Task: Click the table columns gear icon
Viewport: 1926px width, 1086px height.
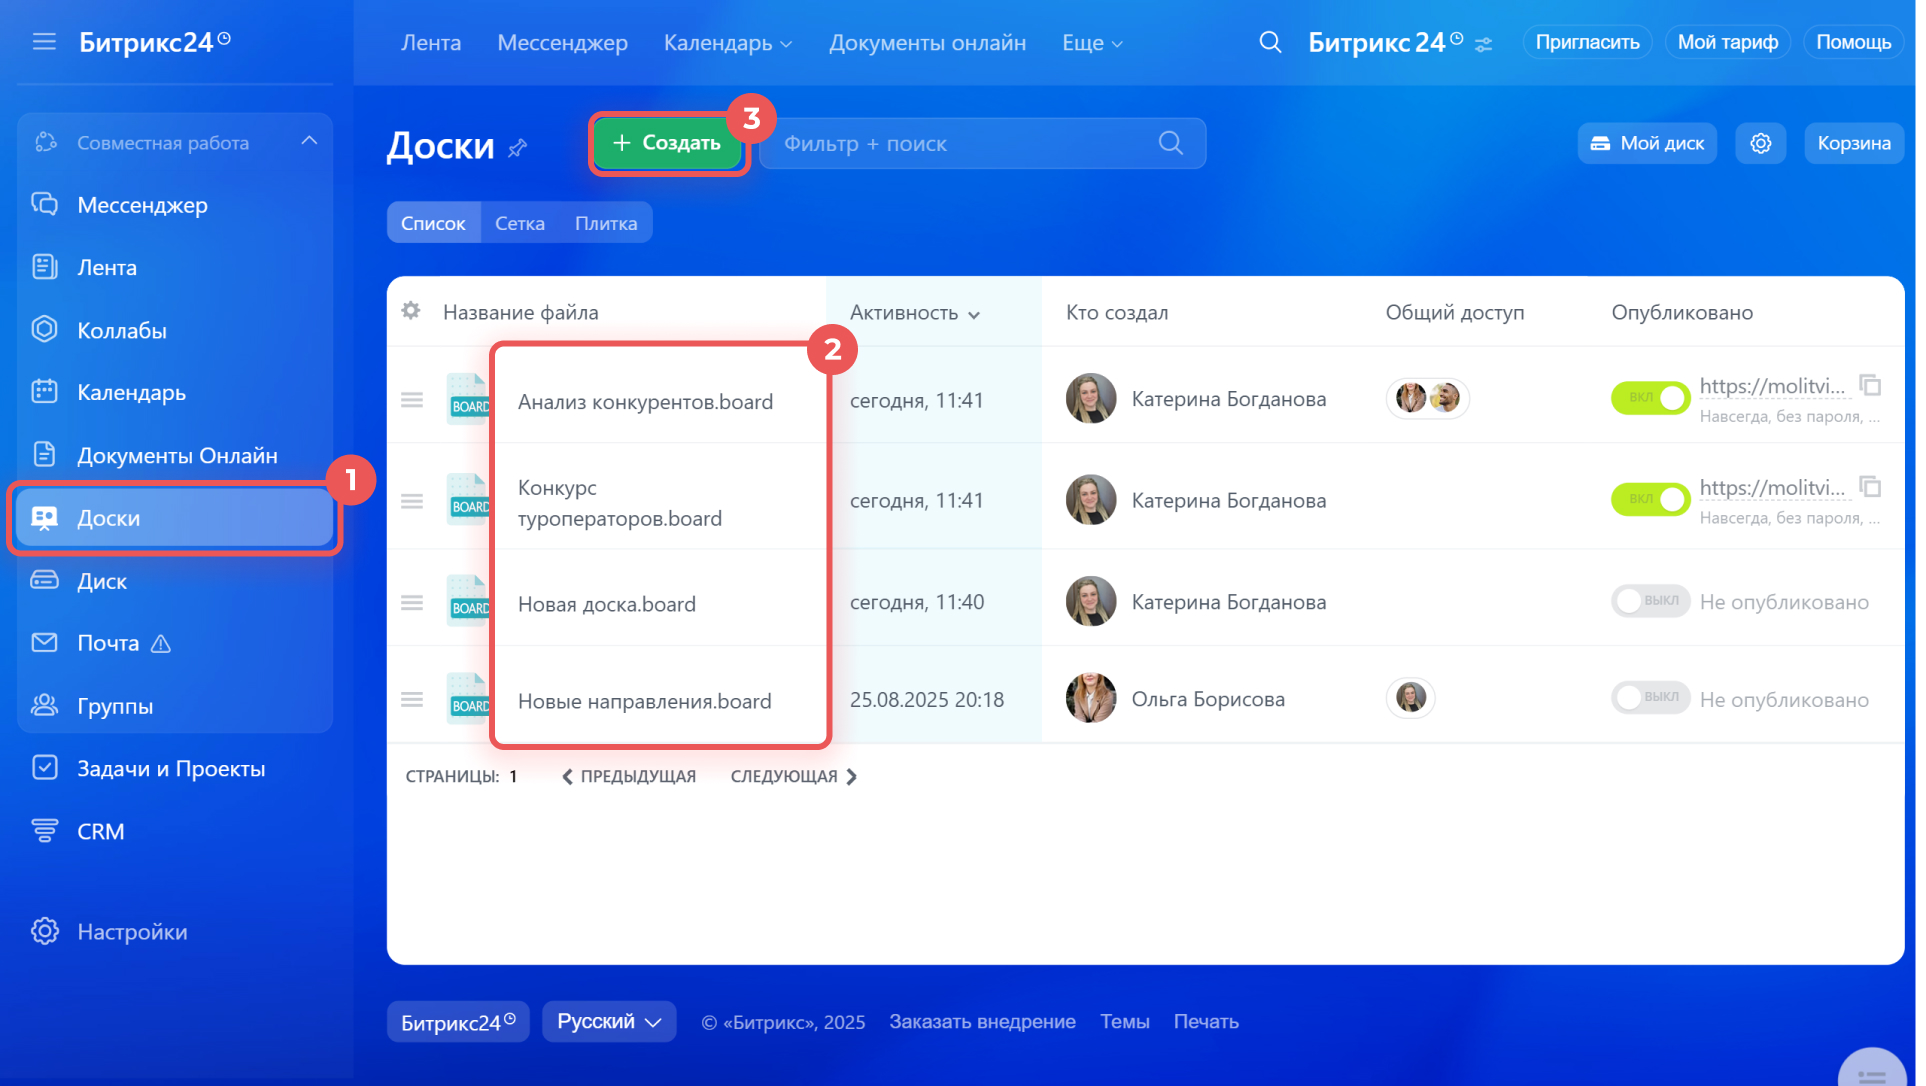Action: pos(412,312)
